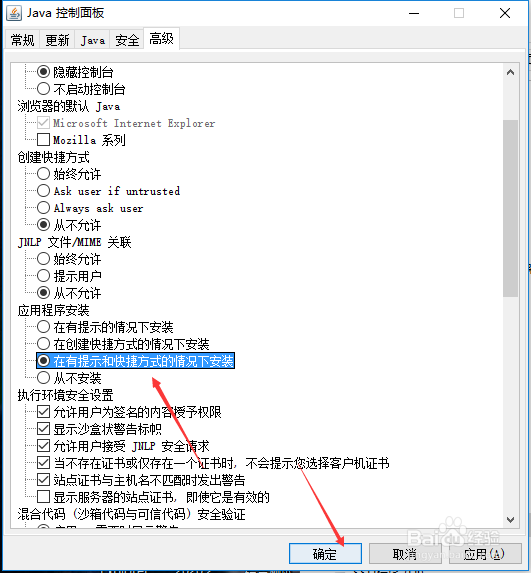
Task: Uncheck 显示沙盒状警告标帜 checkbox
Action: point(43,429)
